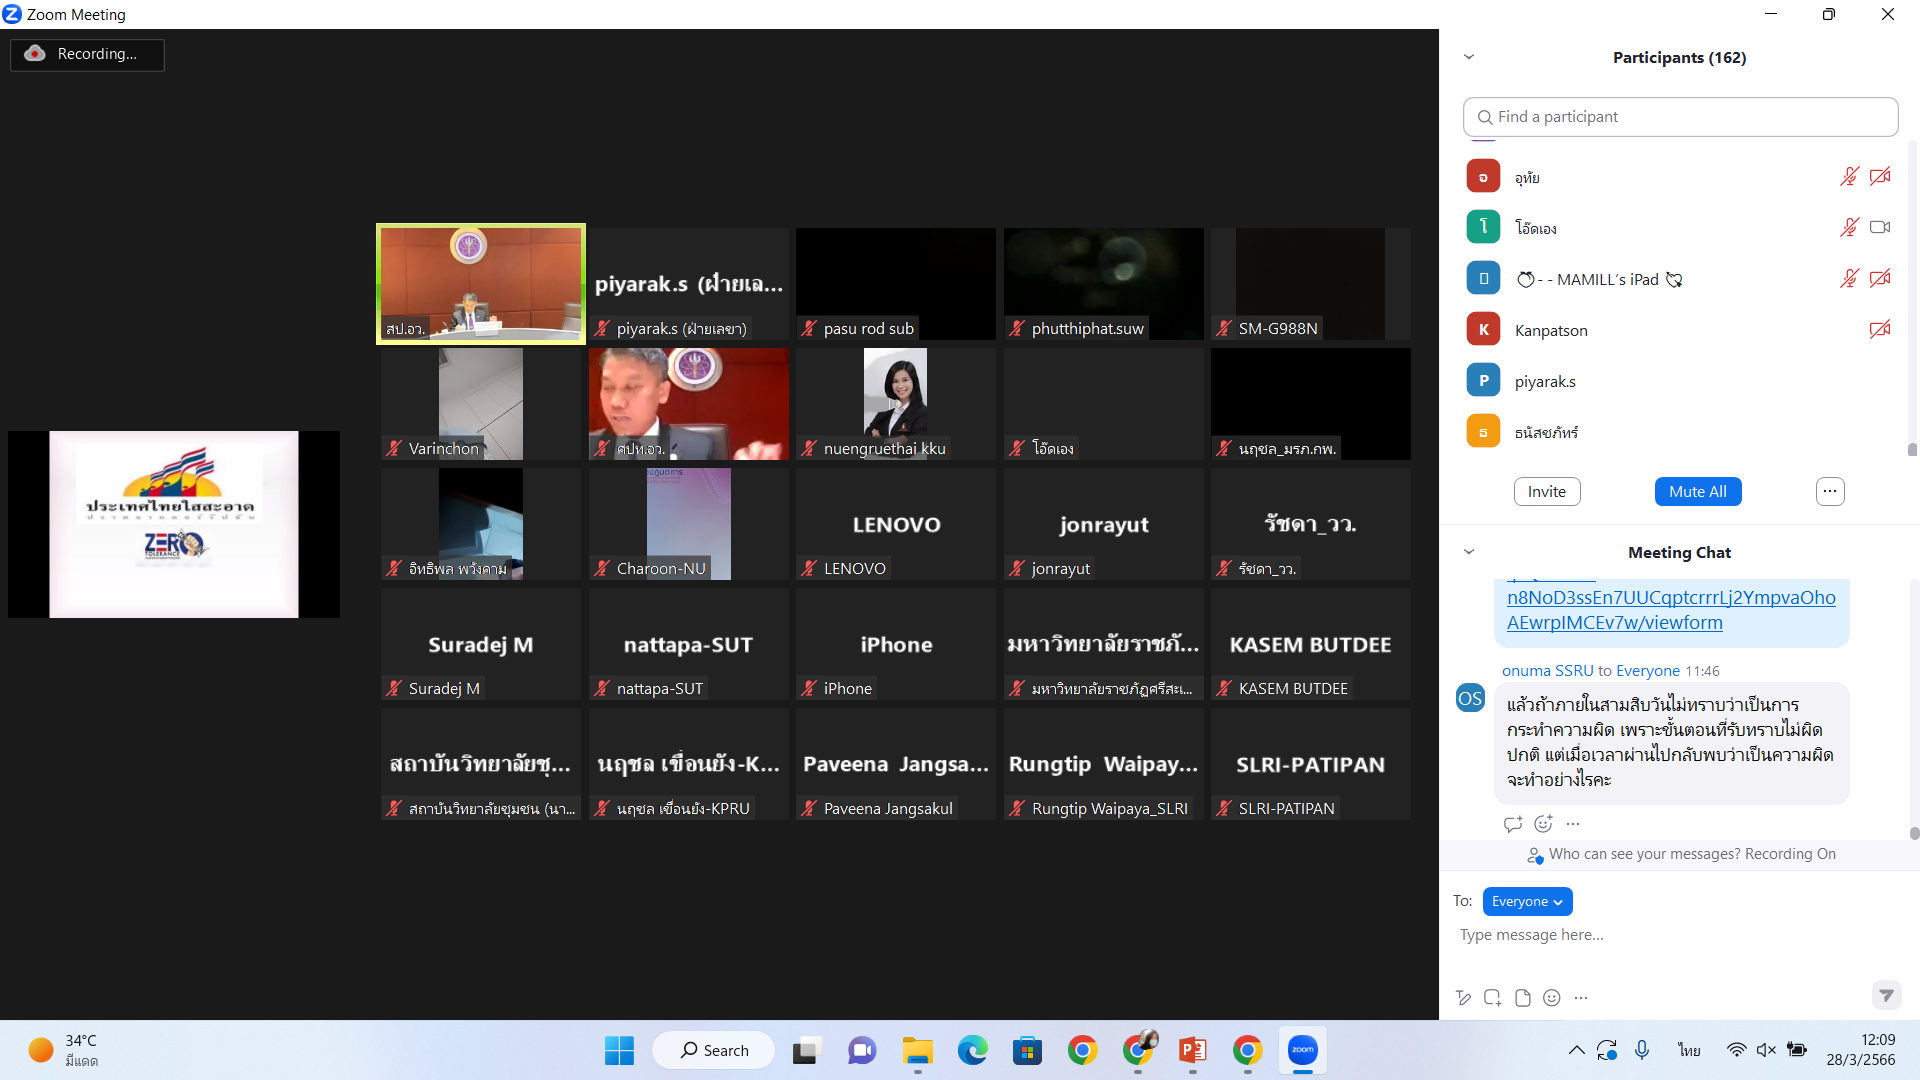Show hidden system tray icons
The height and width of the screenshot is (1080, 1920).
click(1576, 1050)
